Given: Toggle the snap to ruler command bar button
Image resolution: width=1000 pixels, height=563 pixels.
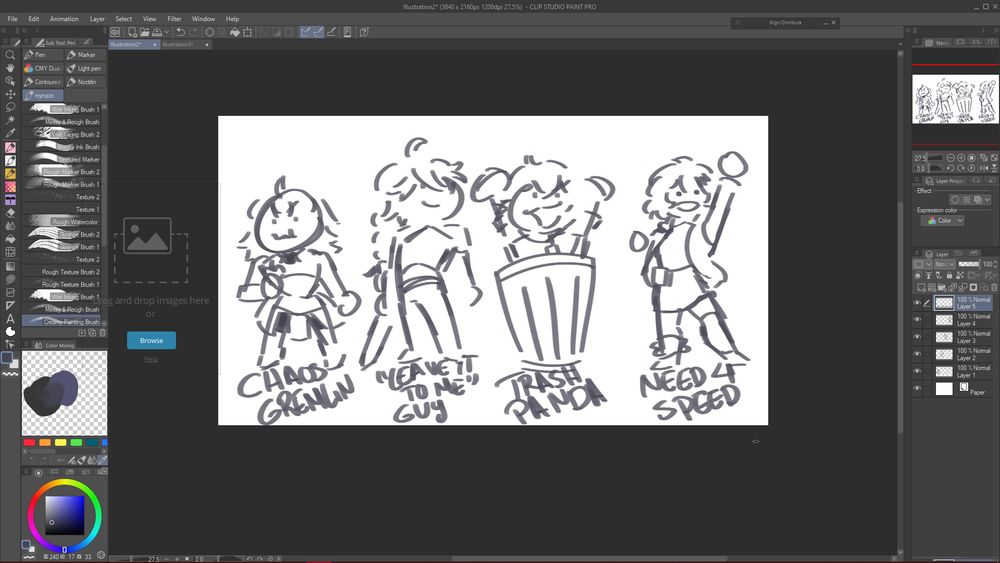Looking at the screenshot, I should [305, 32].
